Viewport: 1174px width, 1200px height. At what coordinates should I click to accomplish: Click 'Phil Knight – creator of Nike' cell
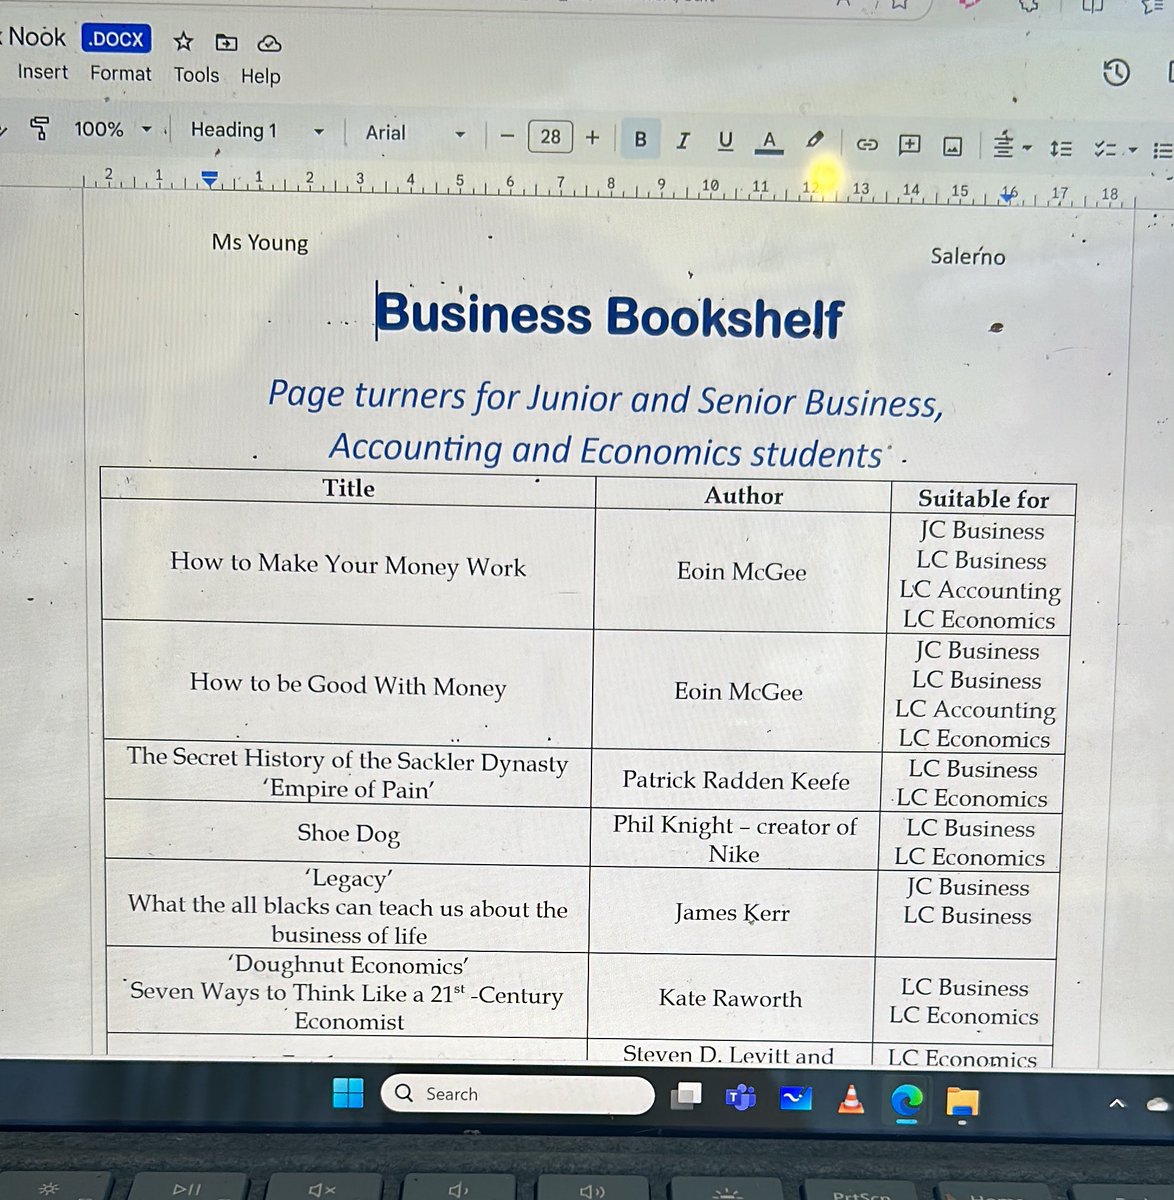point(734,839)
